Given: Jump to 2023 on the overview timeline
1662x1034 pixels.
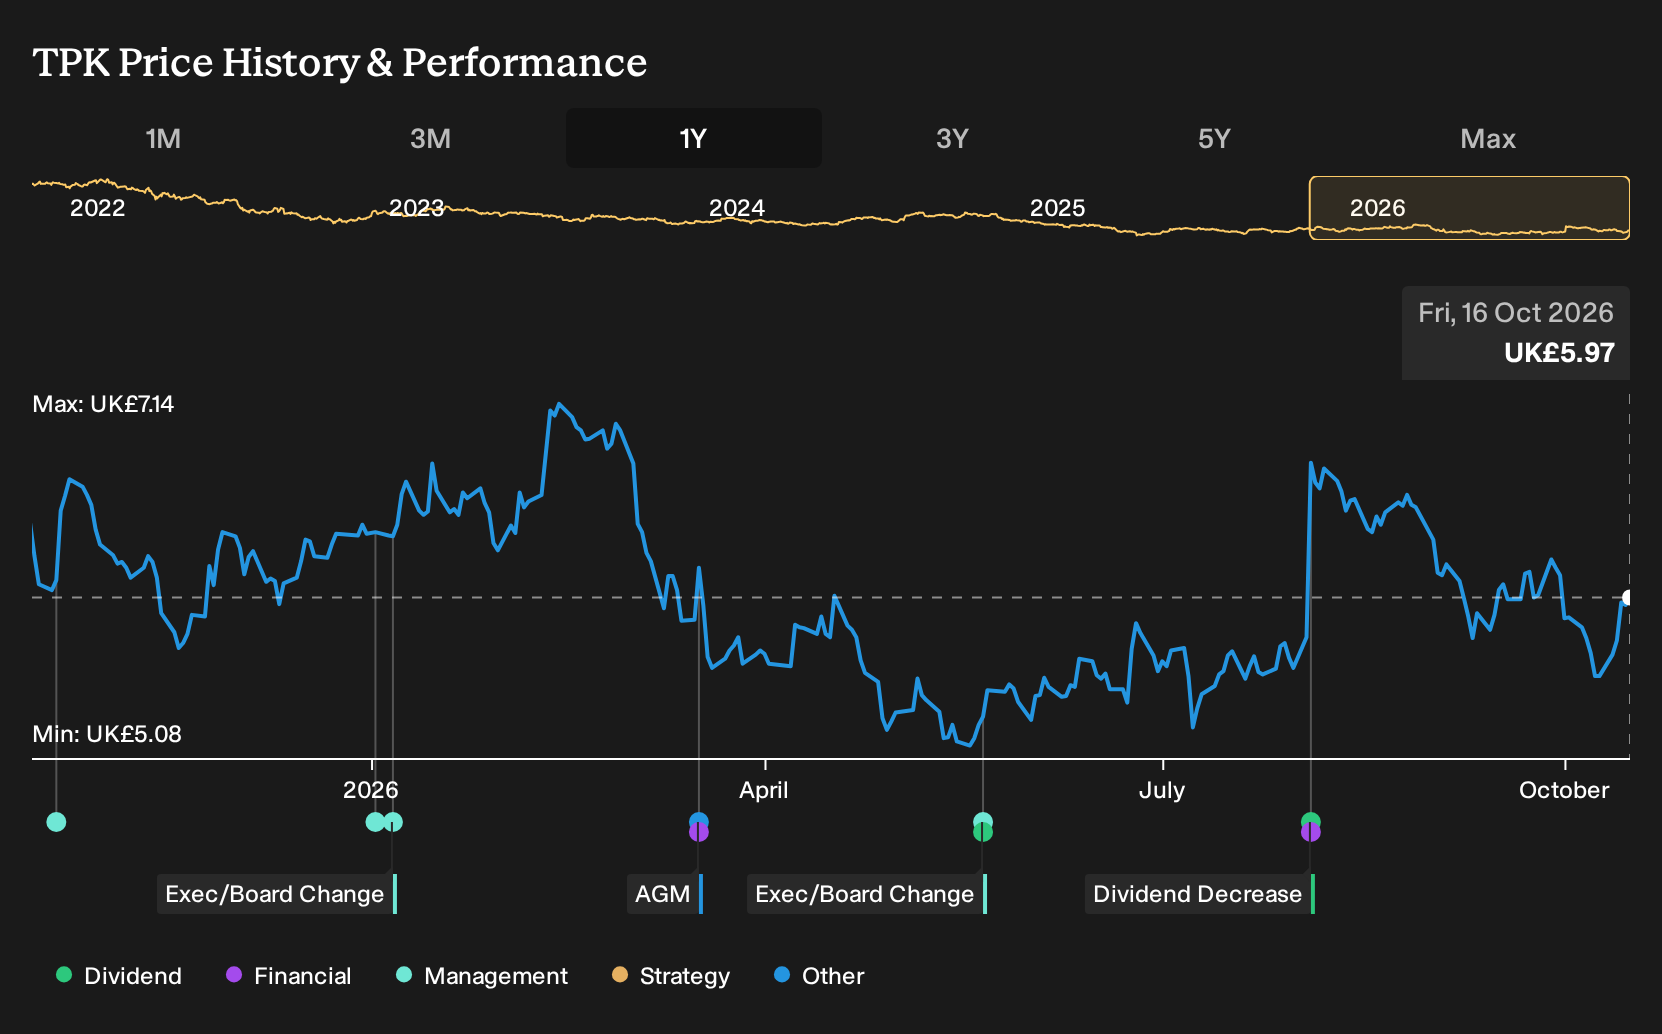Looking at the screenshot, I should (416, 208).
